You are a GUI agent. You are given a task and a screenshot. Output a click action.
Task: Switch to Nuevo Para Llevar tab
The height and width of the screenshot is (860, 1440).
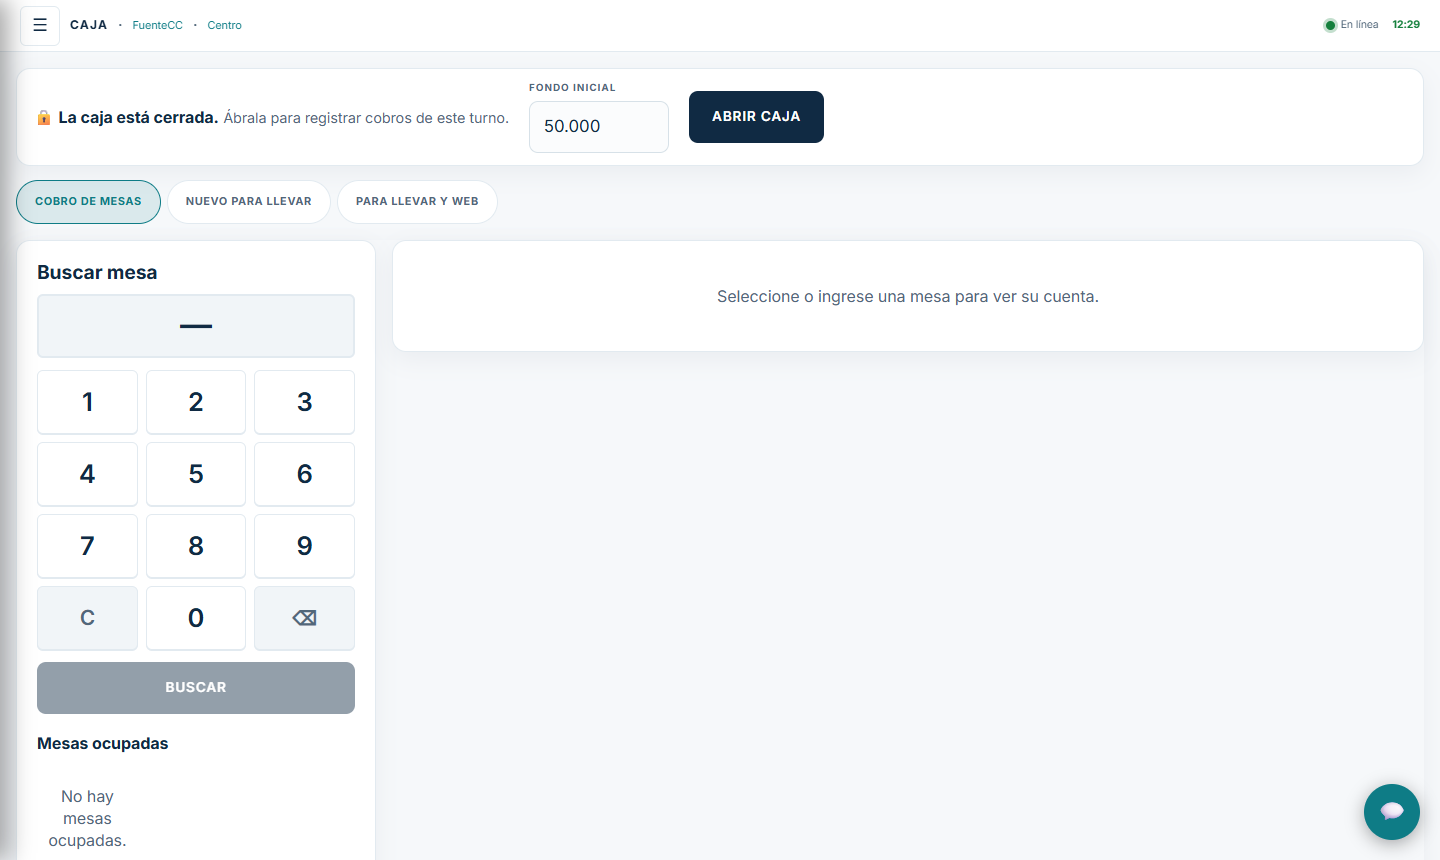[x=249, y=202]
